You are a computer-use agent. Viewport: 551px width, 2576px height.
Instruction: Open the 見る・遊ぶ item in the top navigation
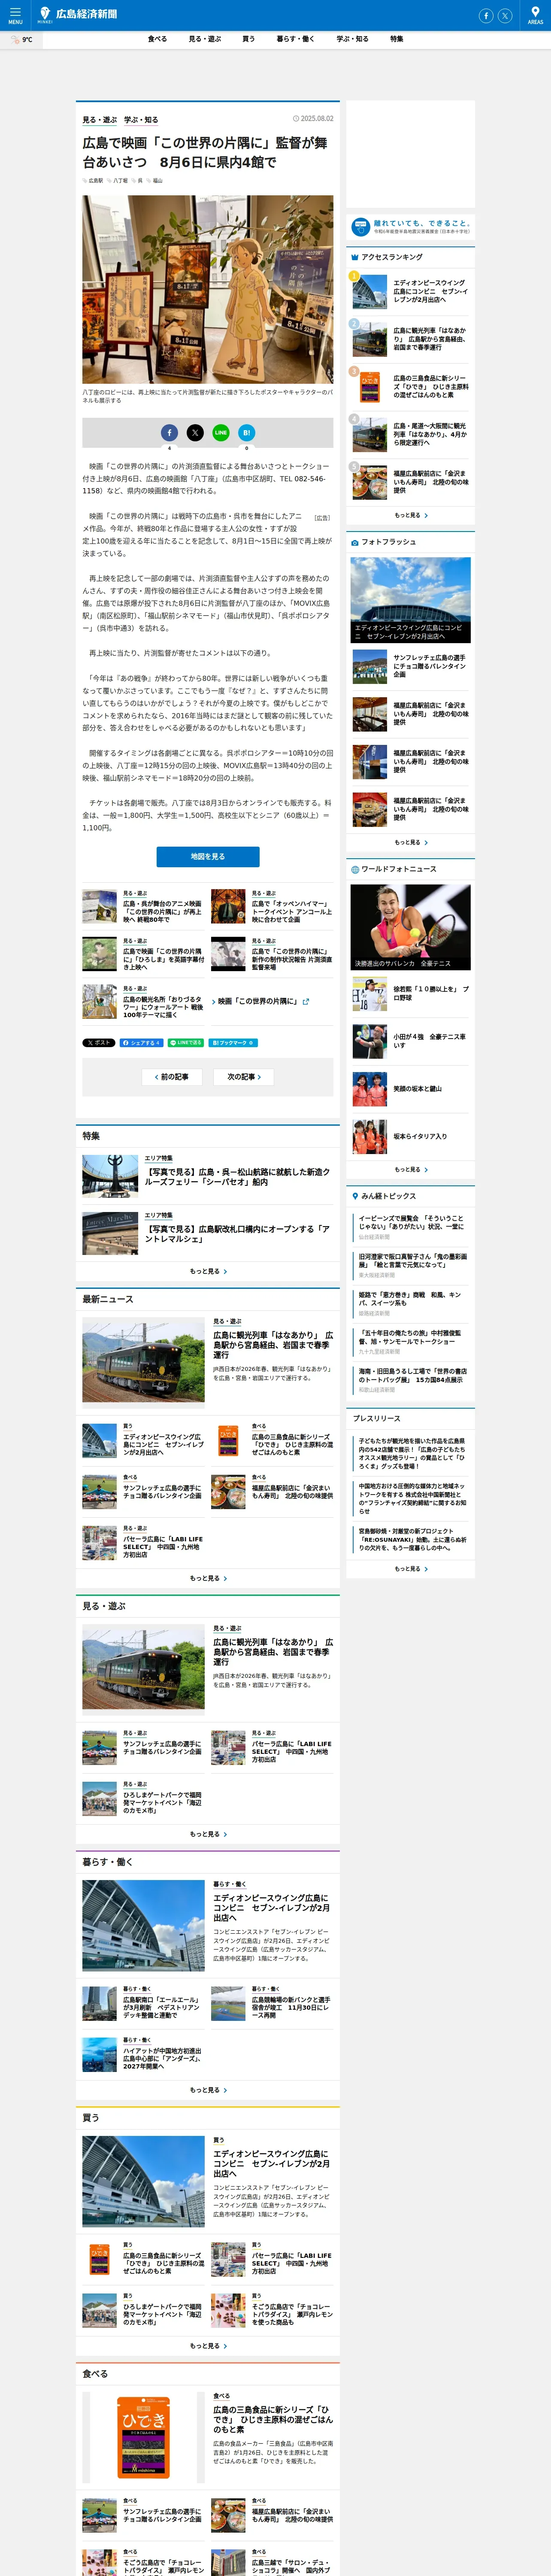click(205, 39)
